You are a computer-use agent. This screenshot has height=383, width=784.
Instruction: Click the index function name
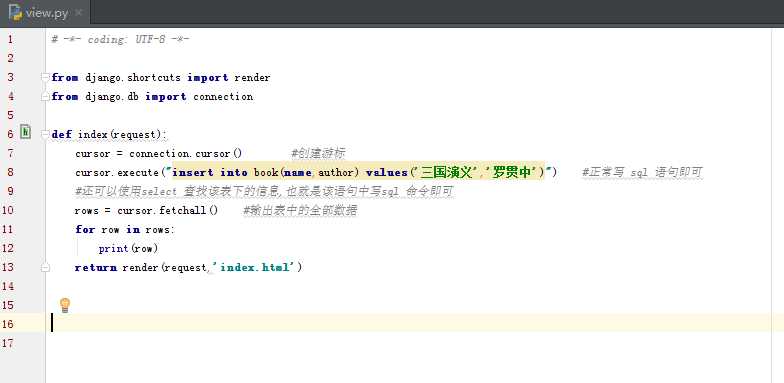tap(92, 134)
